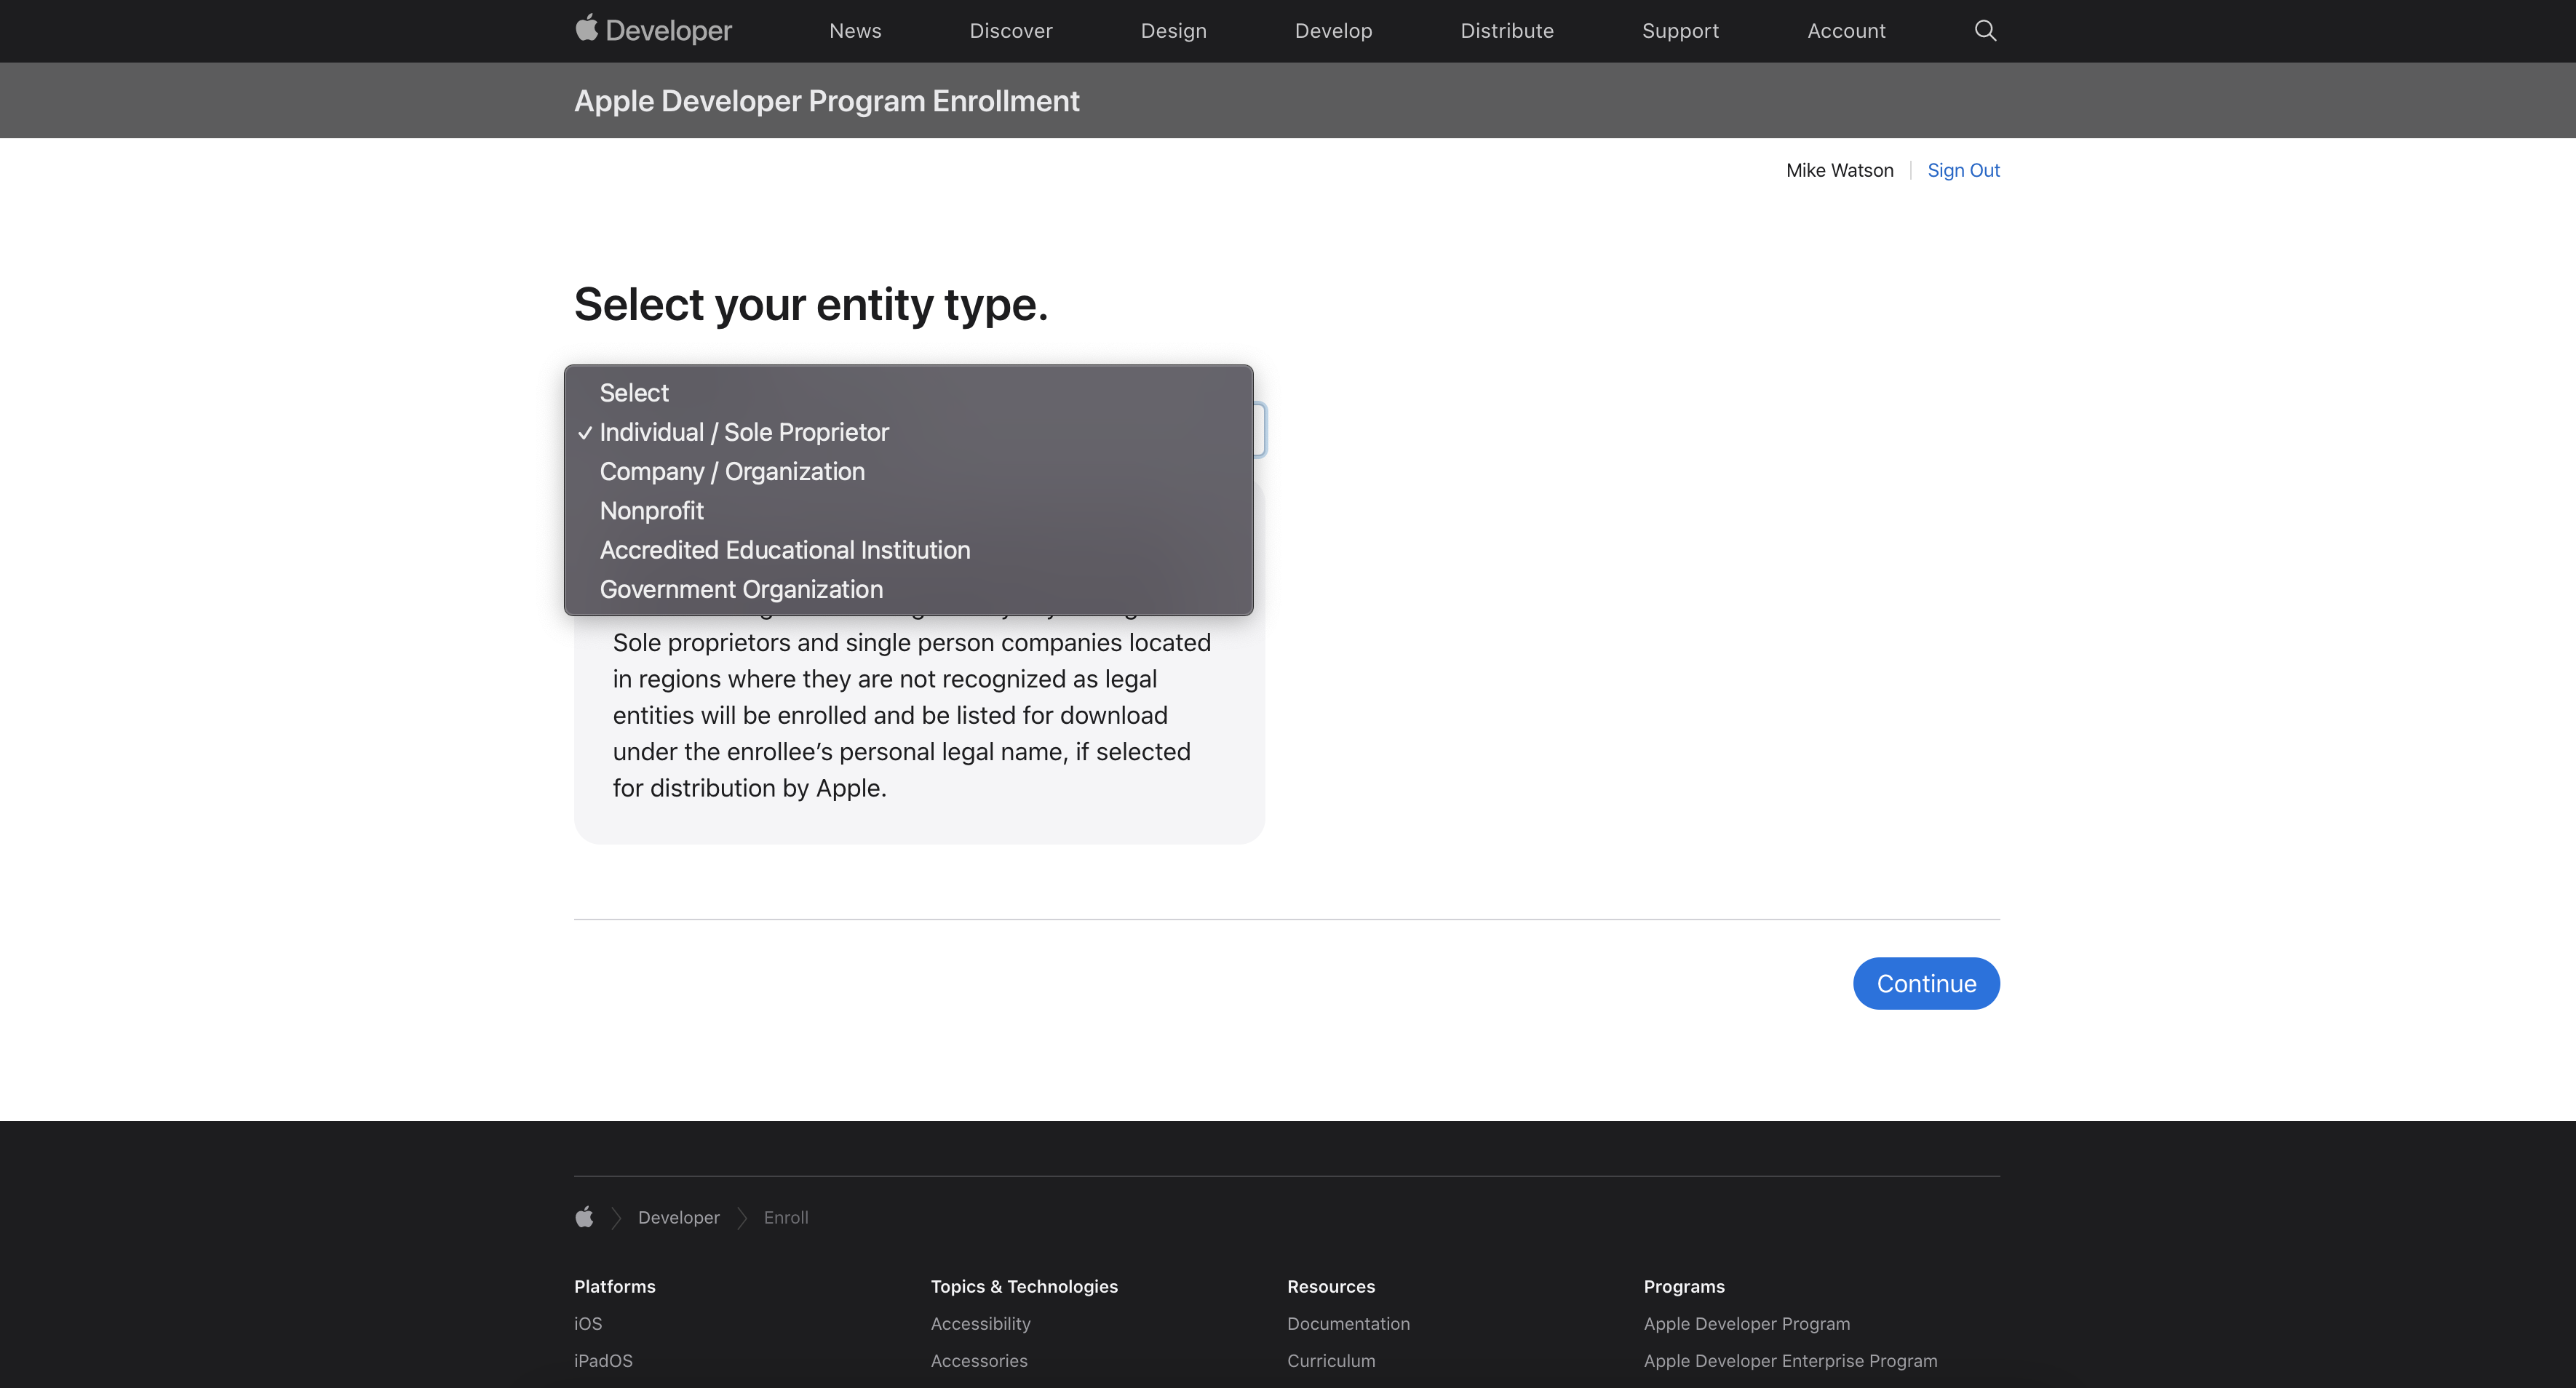Viewport: 2576px width, 1388px height.
Task: Go to the Discover section
Action: [x=1011, y=31]
